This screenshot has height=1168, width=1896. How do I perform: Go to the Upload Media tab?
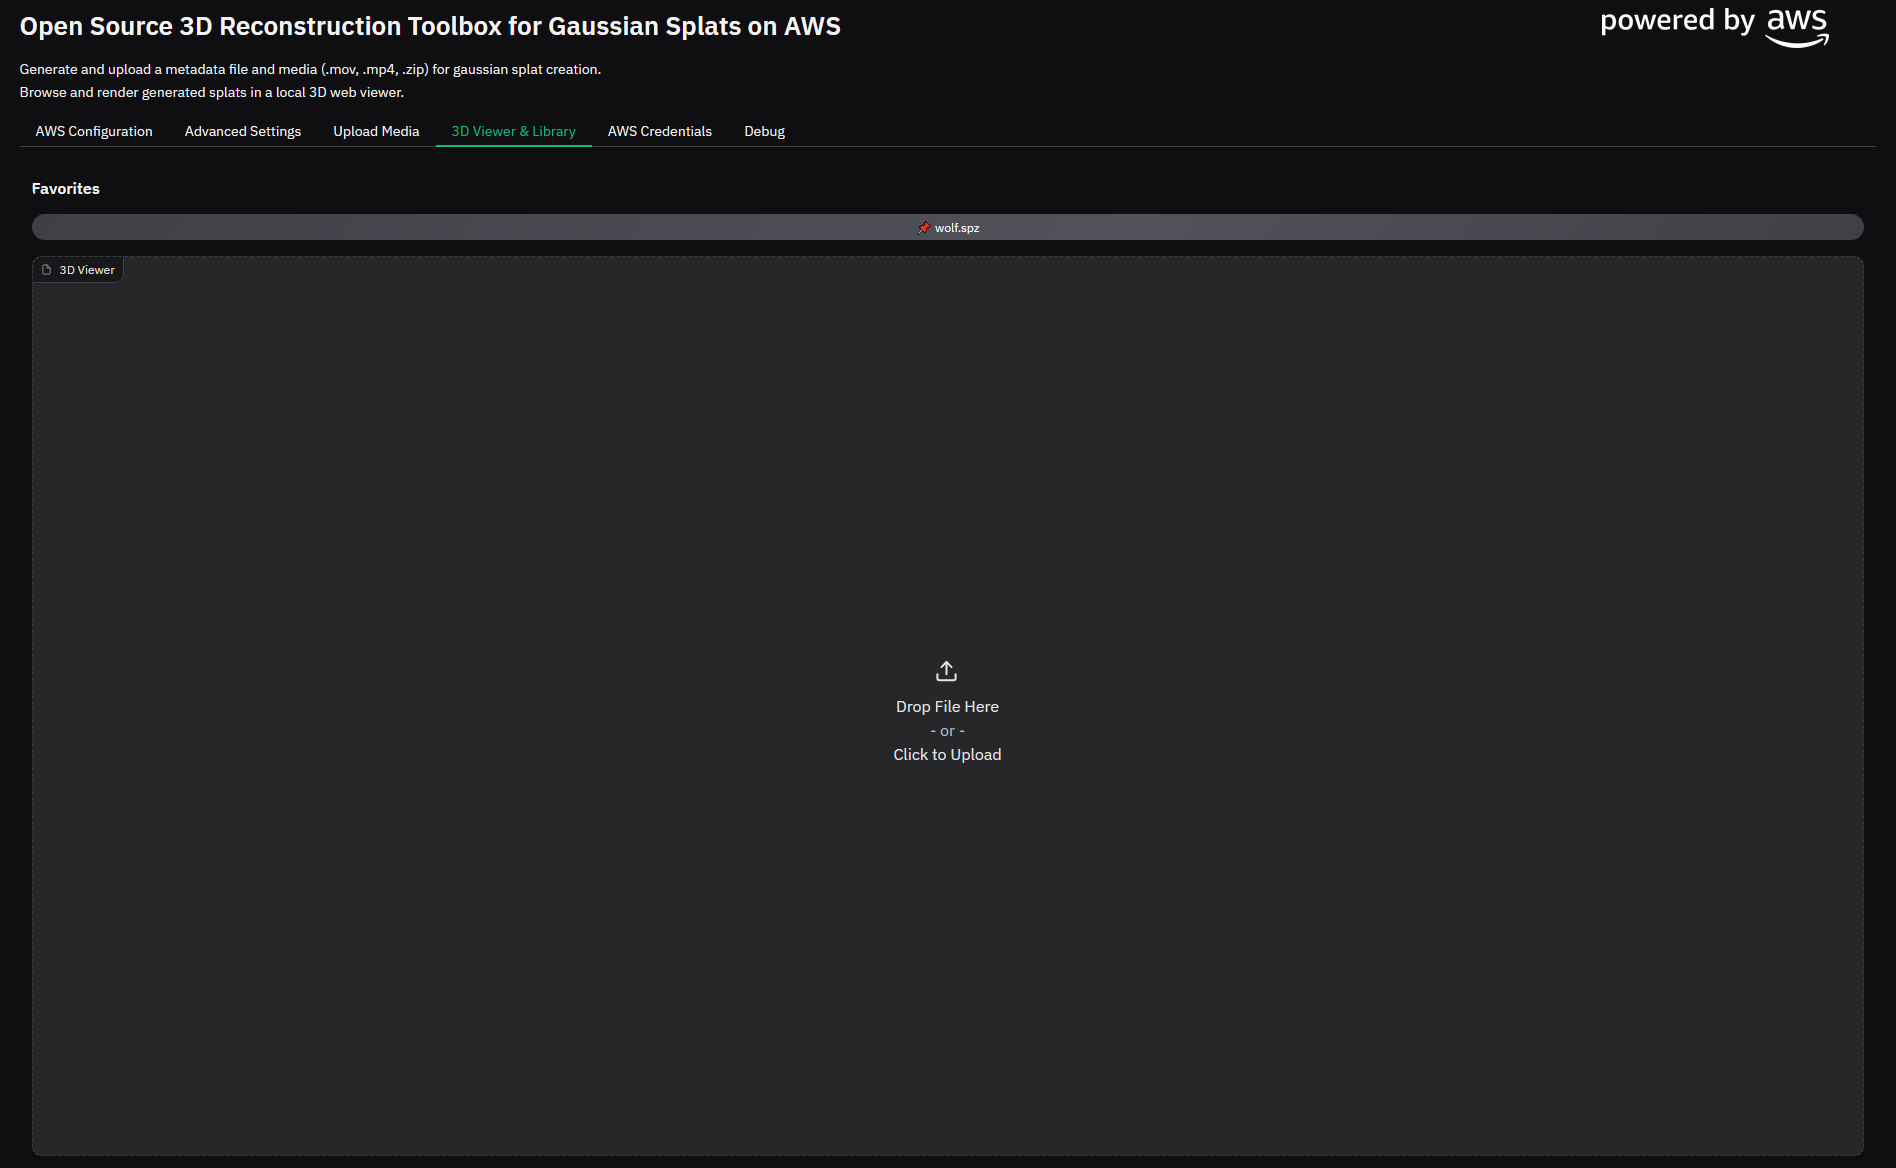[376, 131]
